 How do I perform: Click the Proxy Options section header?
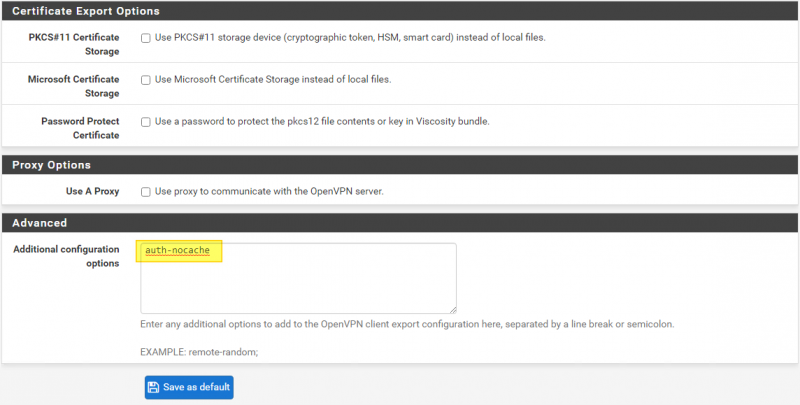tap(51, 165)
